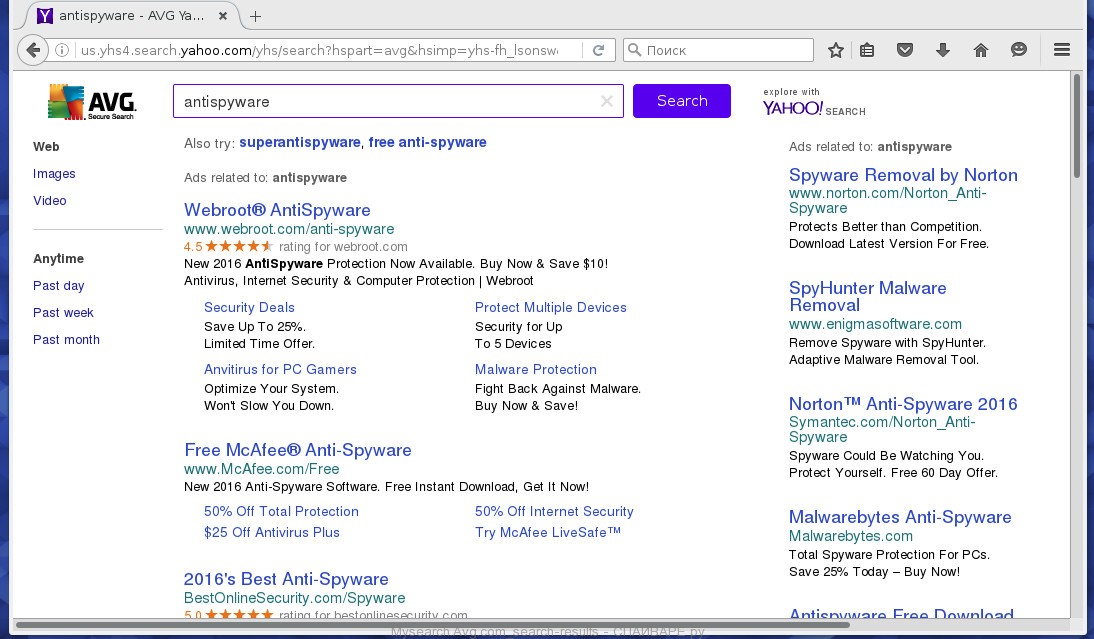Open the Malware Protection sublink
This screenshot has width=1094, height=639.
[536, 370]
